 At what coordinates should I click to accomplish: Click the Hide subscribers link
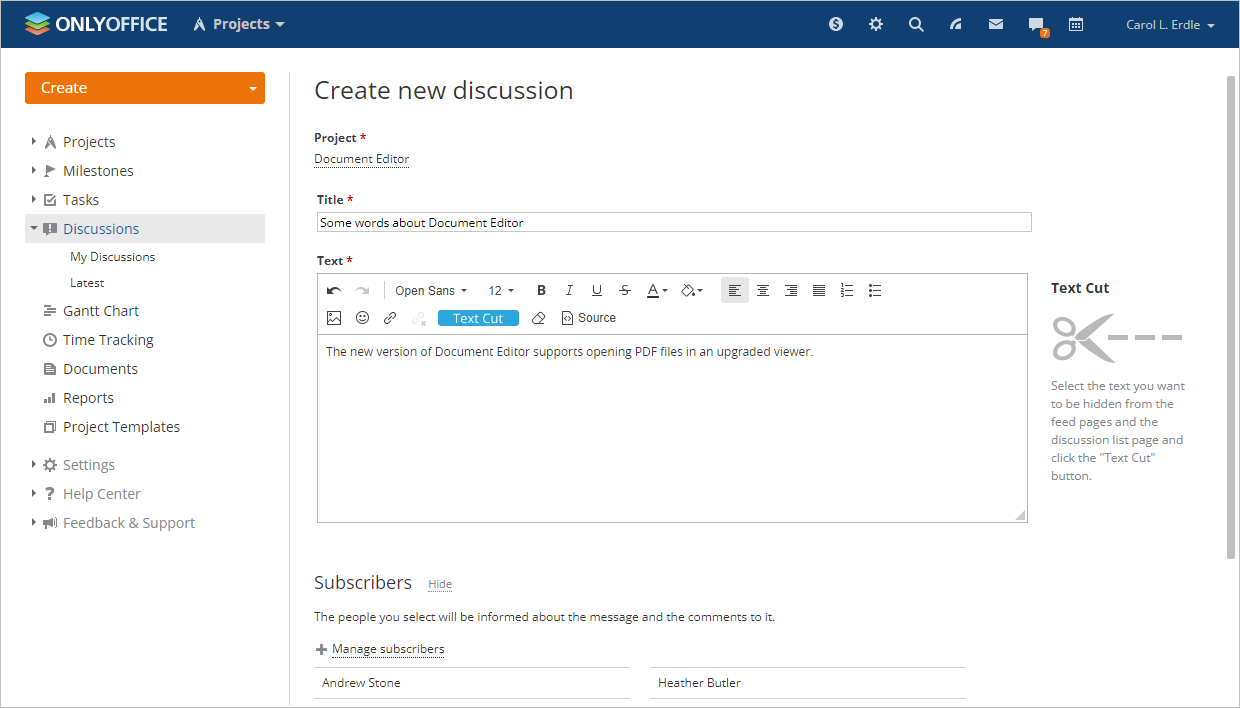coord(440,584)
